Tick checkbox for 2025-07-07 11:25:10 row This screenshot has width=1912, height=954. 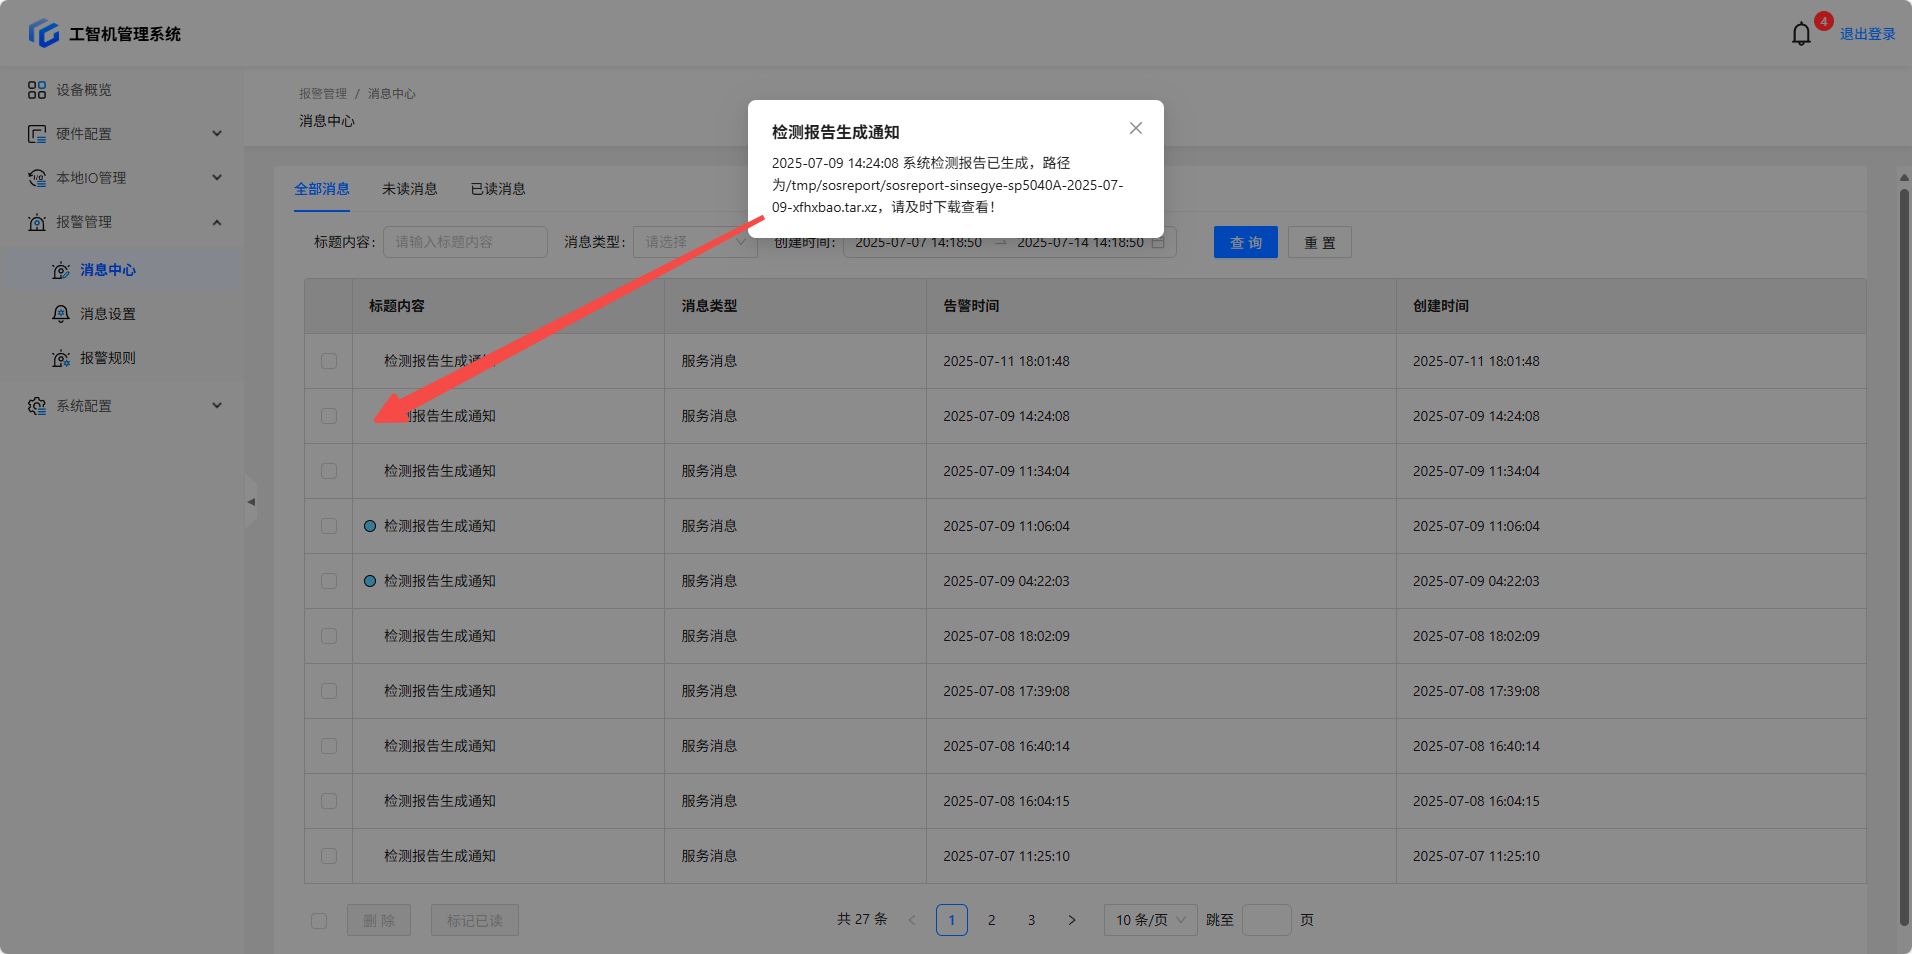[x=329, y=856]
